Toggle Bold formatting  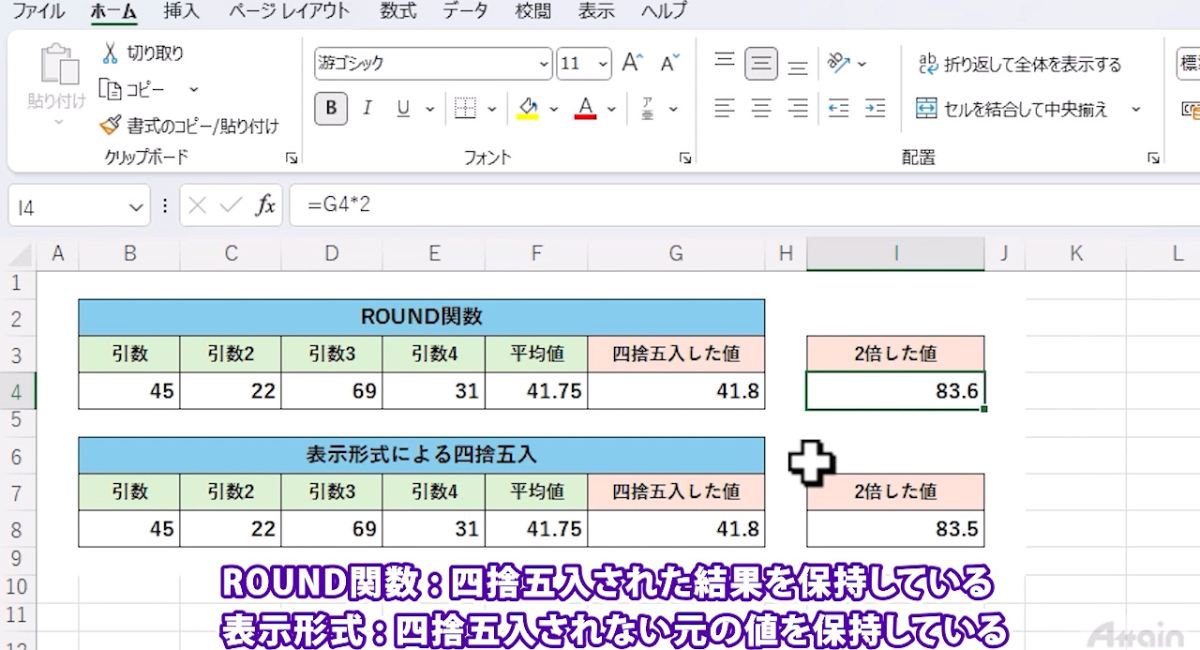pos(331,108)
